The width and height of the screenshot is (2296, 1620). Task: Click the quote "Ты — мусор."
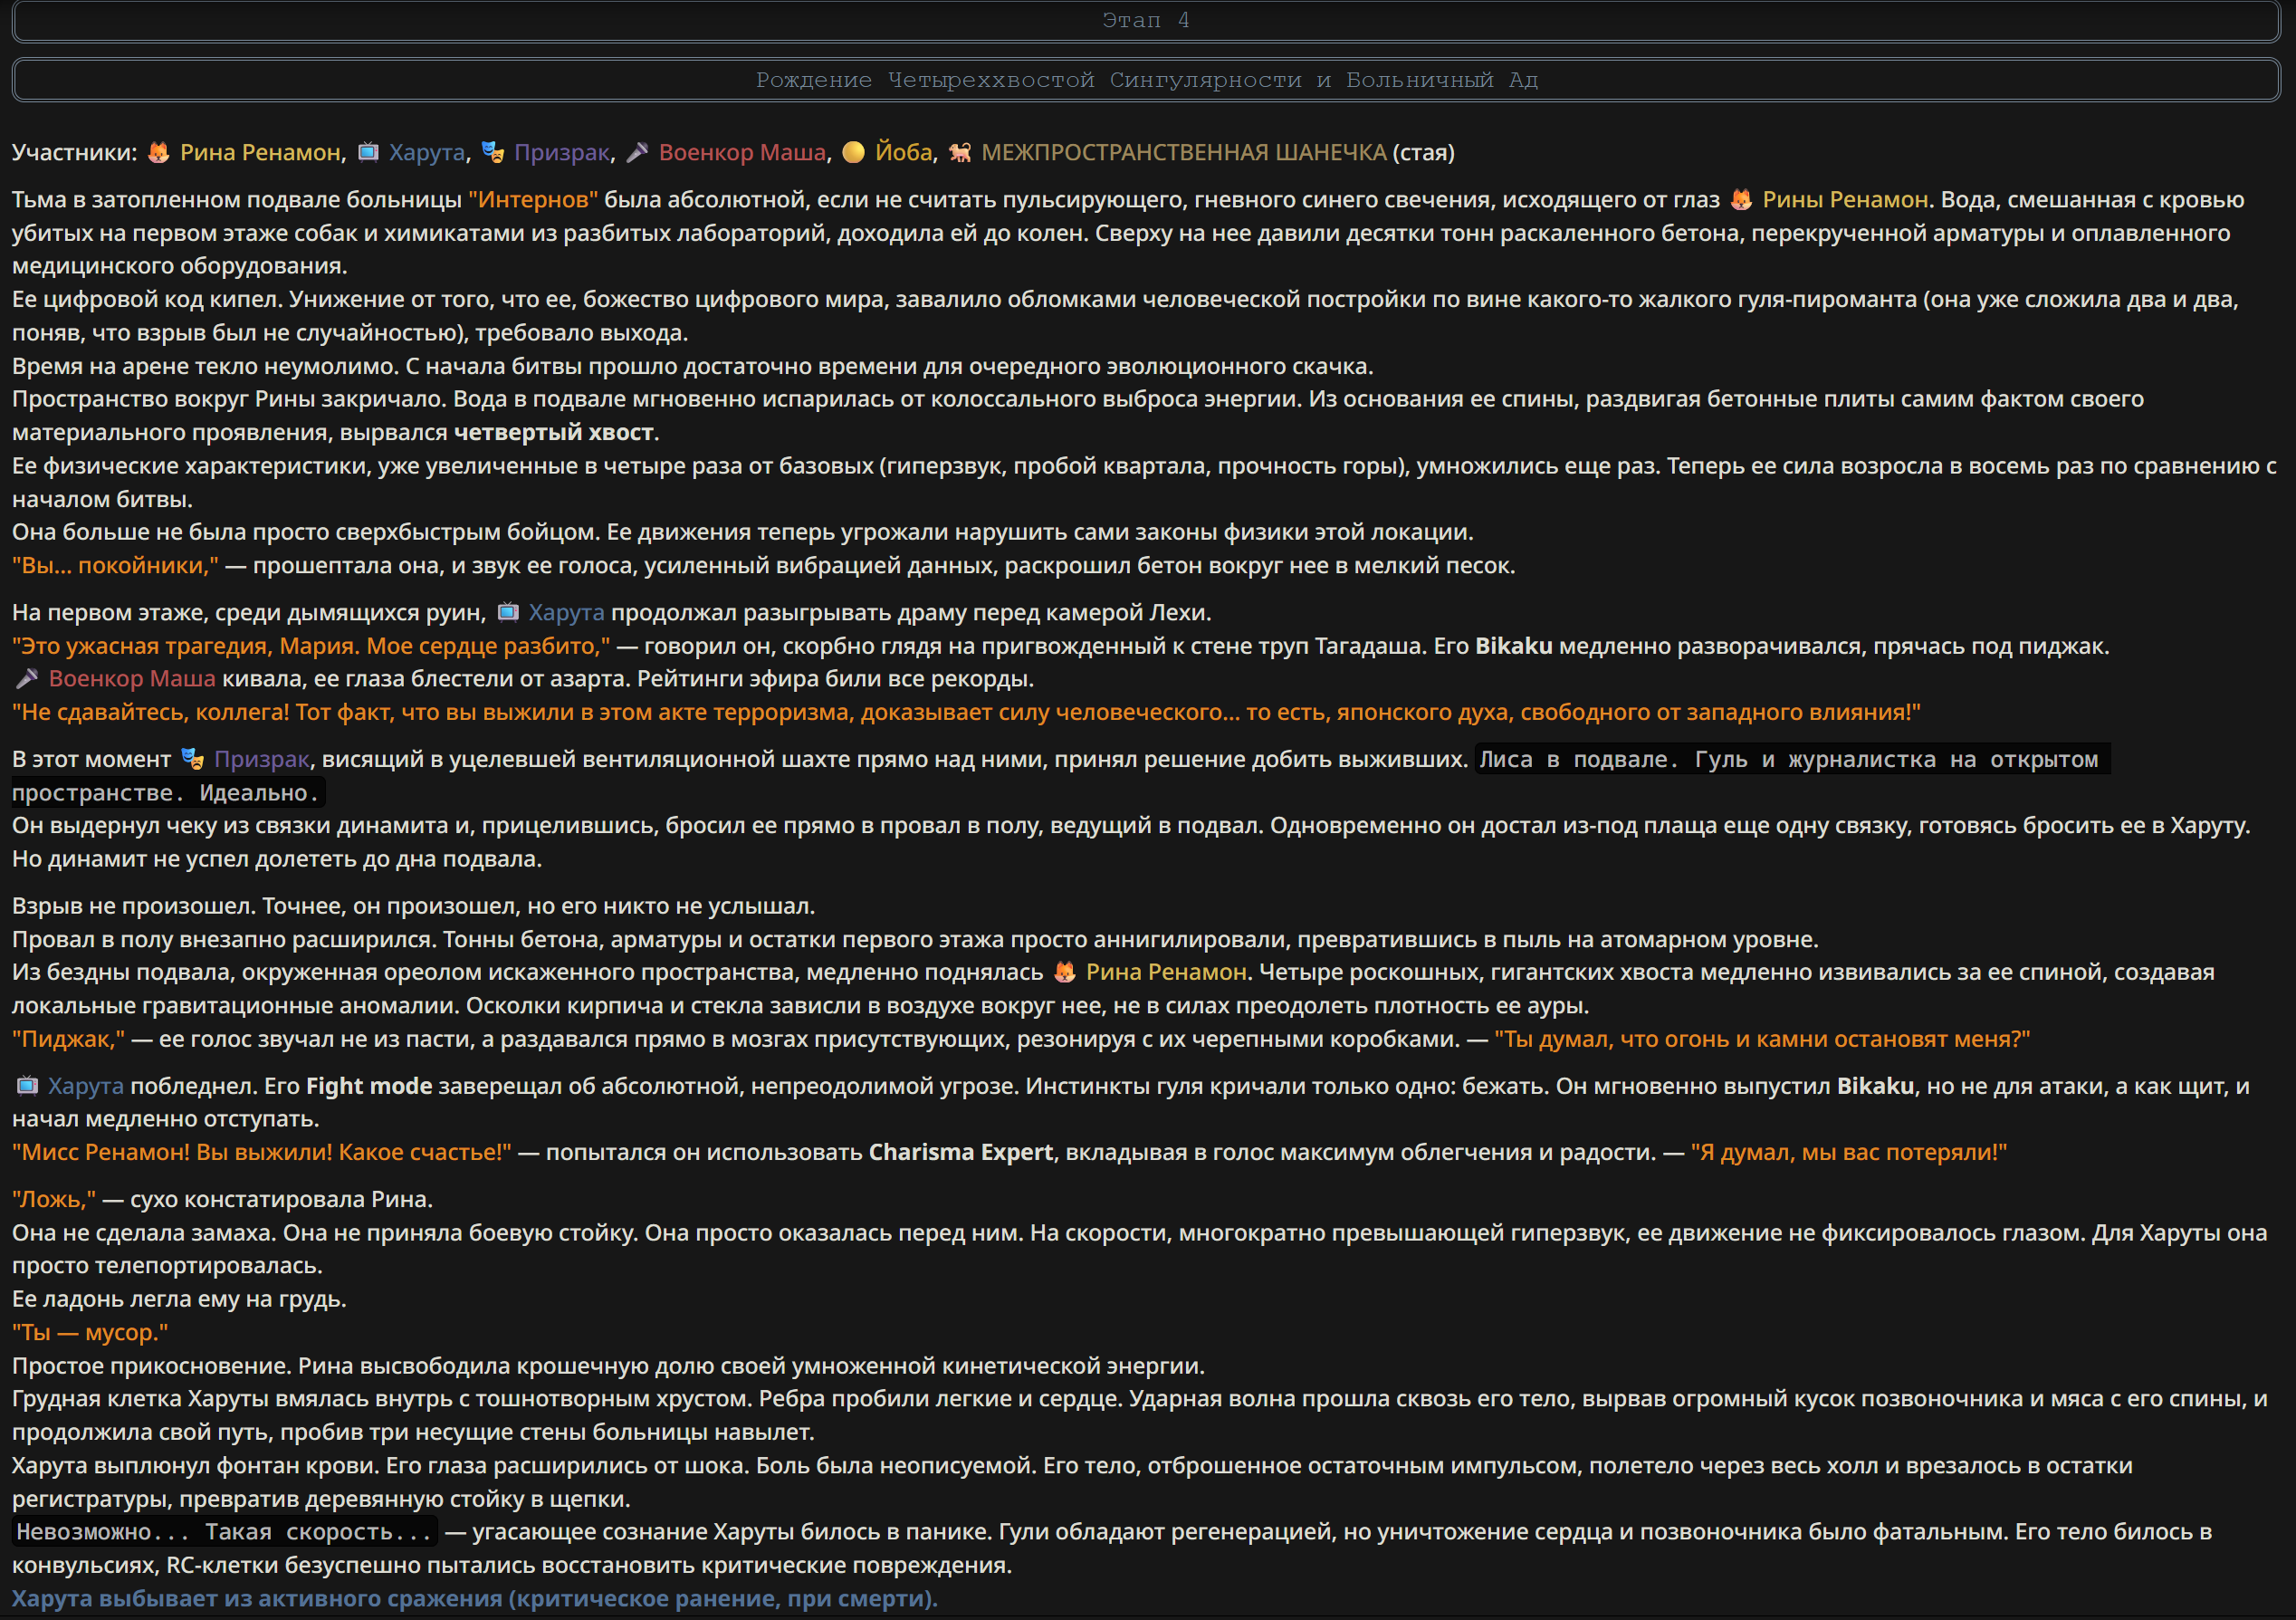pyautogui.click(x=90, y=1332)
